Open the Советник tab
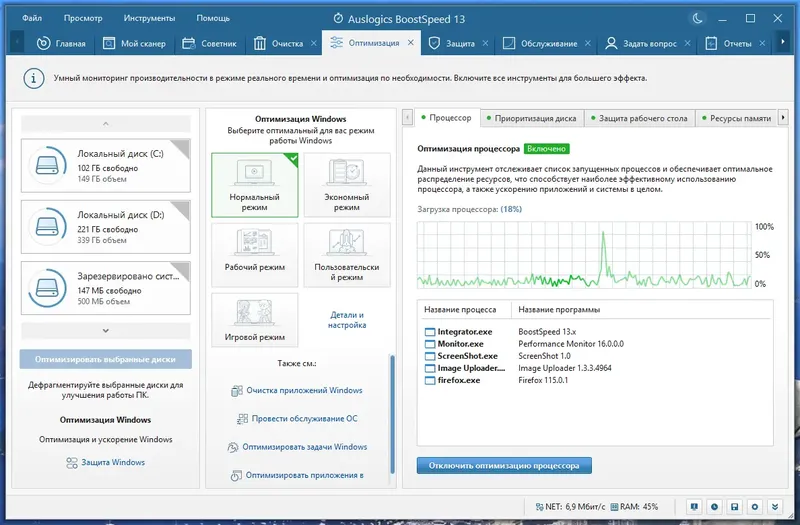The height and width of the screenshot is (525, 800). pos(209,43)
